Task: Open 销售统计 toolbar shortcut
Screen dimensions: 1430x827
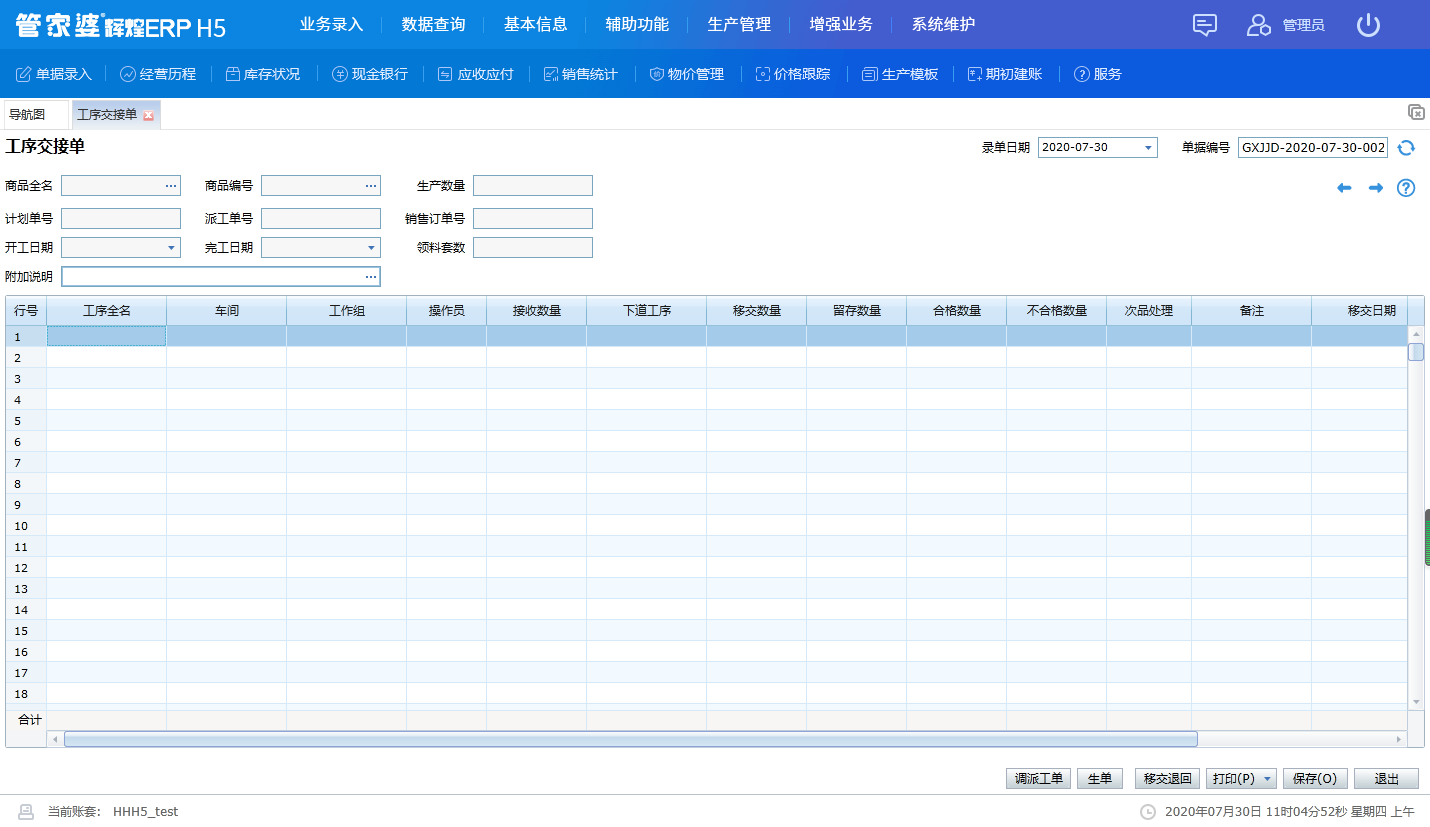Action: pyautogui.click(x=581, y=74)
